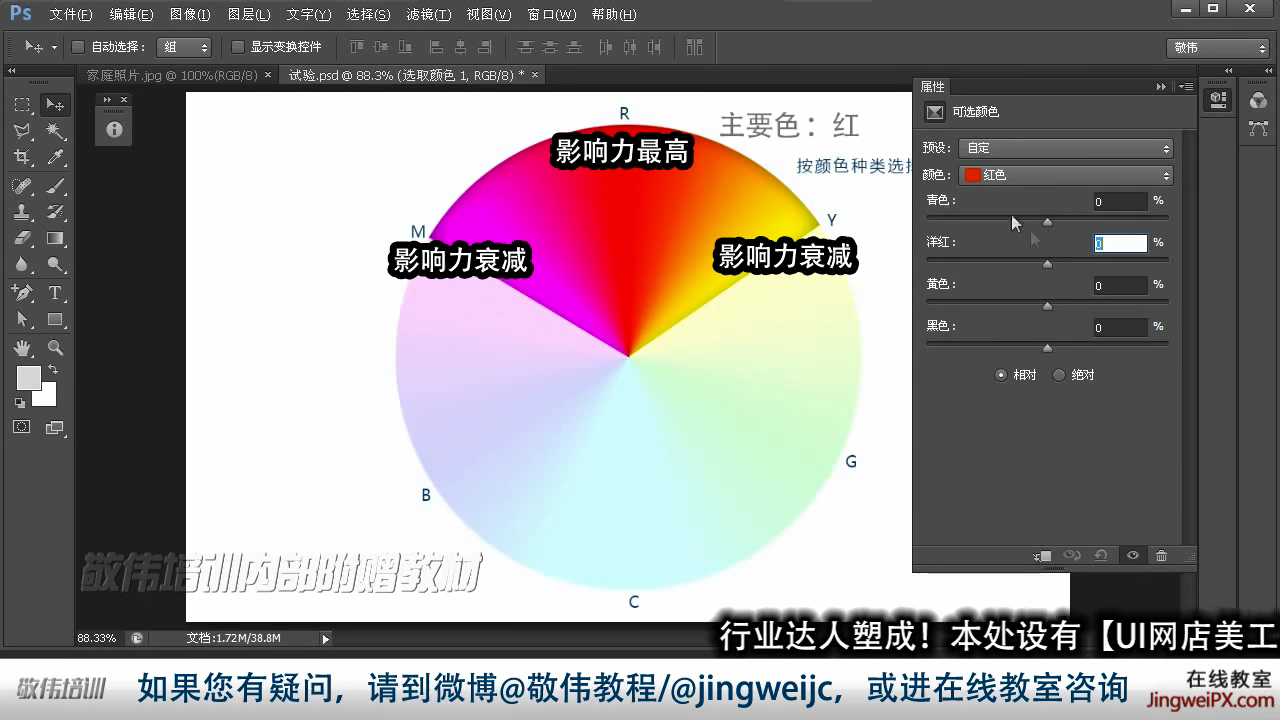
Task: Delete the adjustment layer via trash icon
Action: (x=1161, y=556)
